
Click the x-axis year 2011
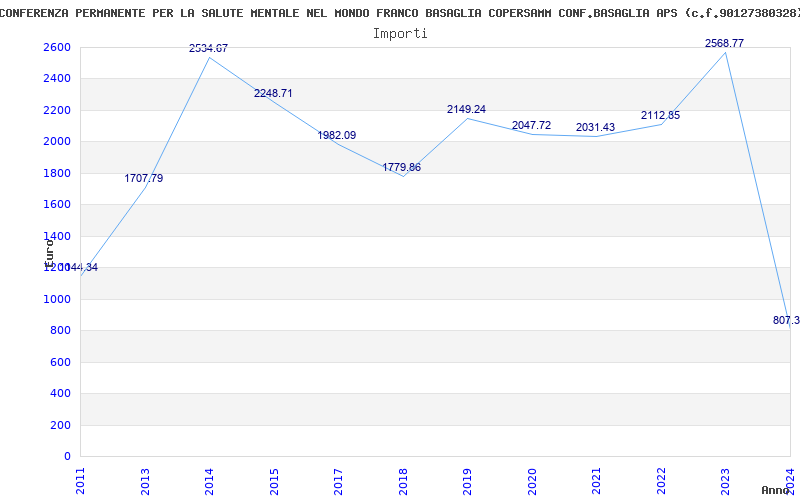[81, 481]
